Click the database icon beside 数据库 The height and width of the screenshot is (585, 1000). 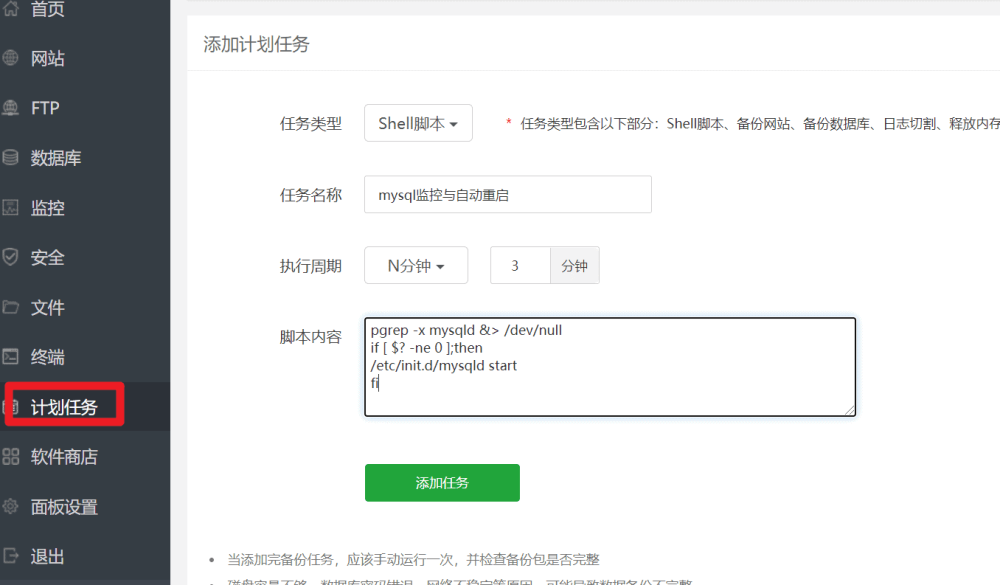[x=11, y=158]
